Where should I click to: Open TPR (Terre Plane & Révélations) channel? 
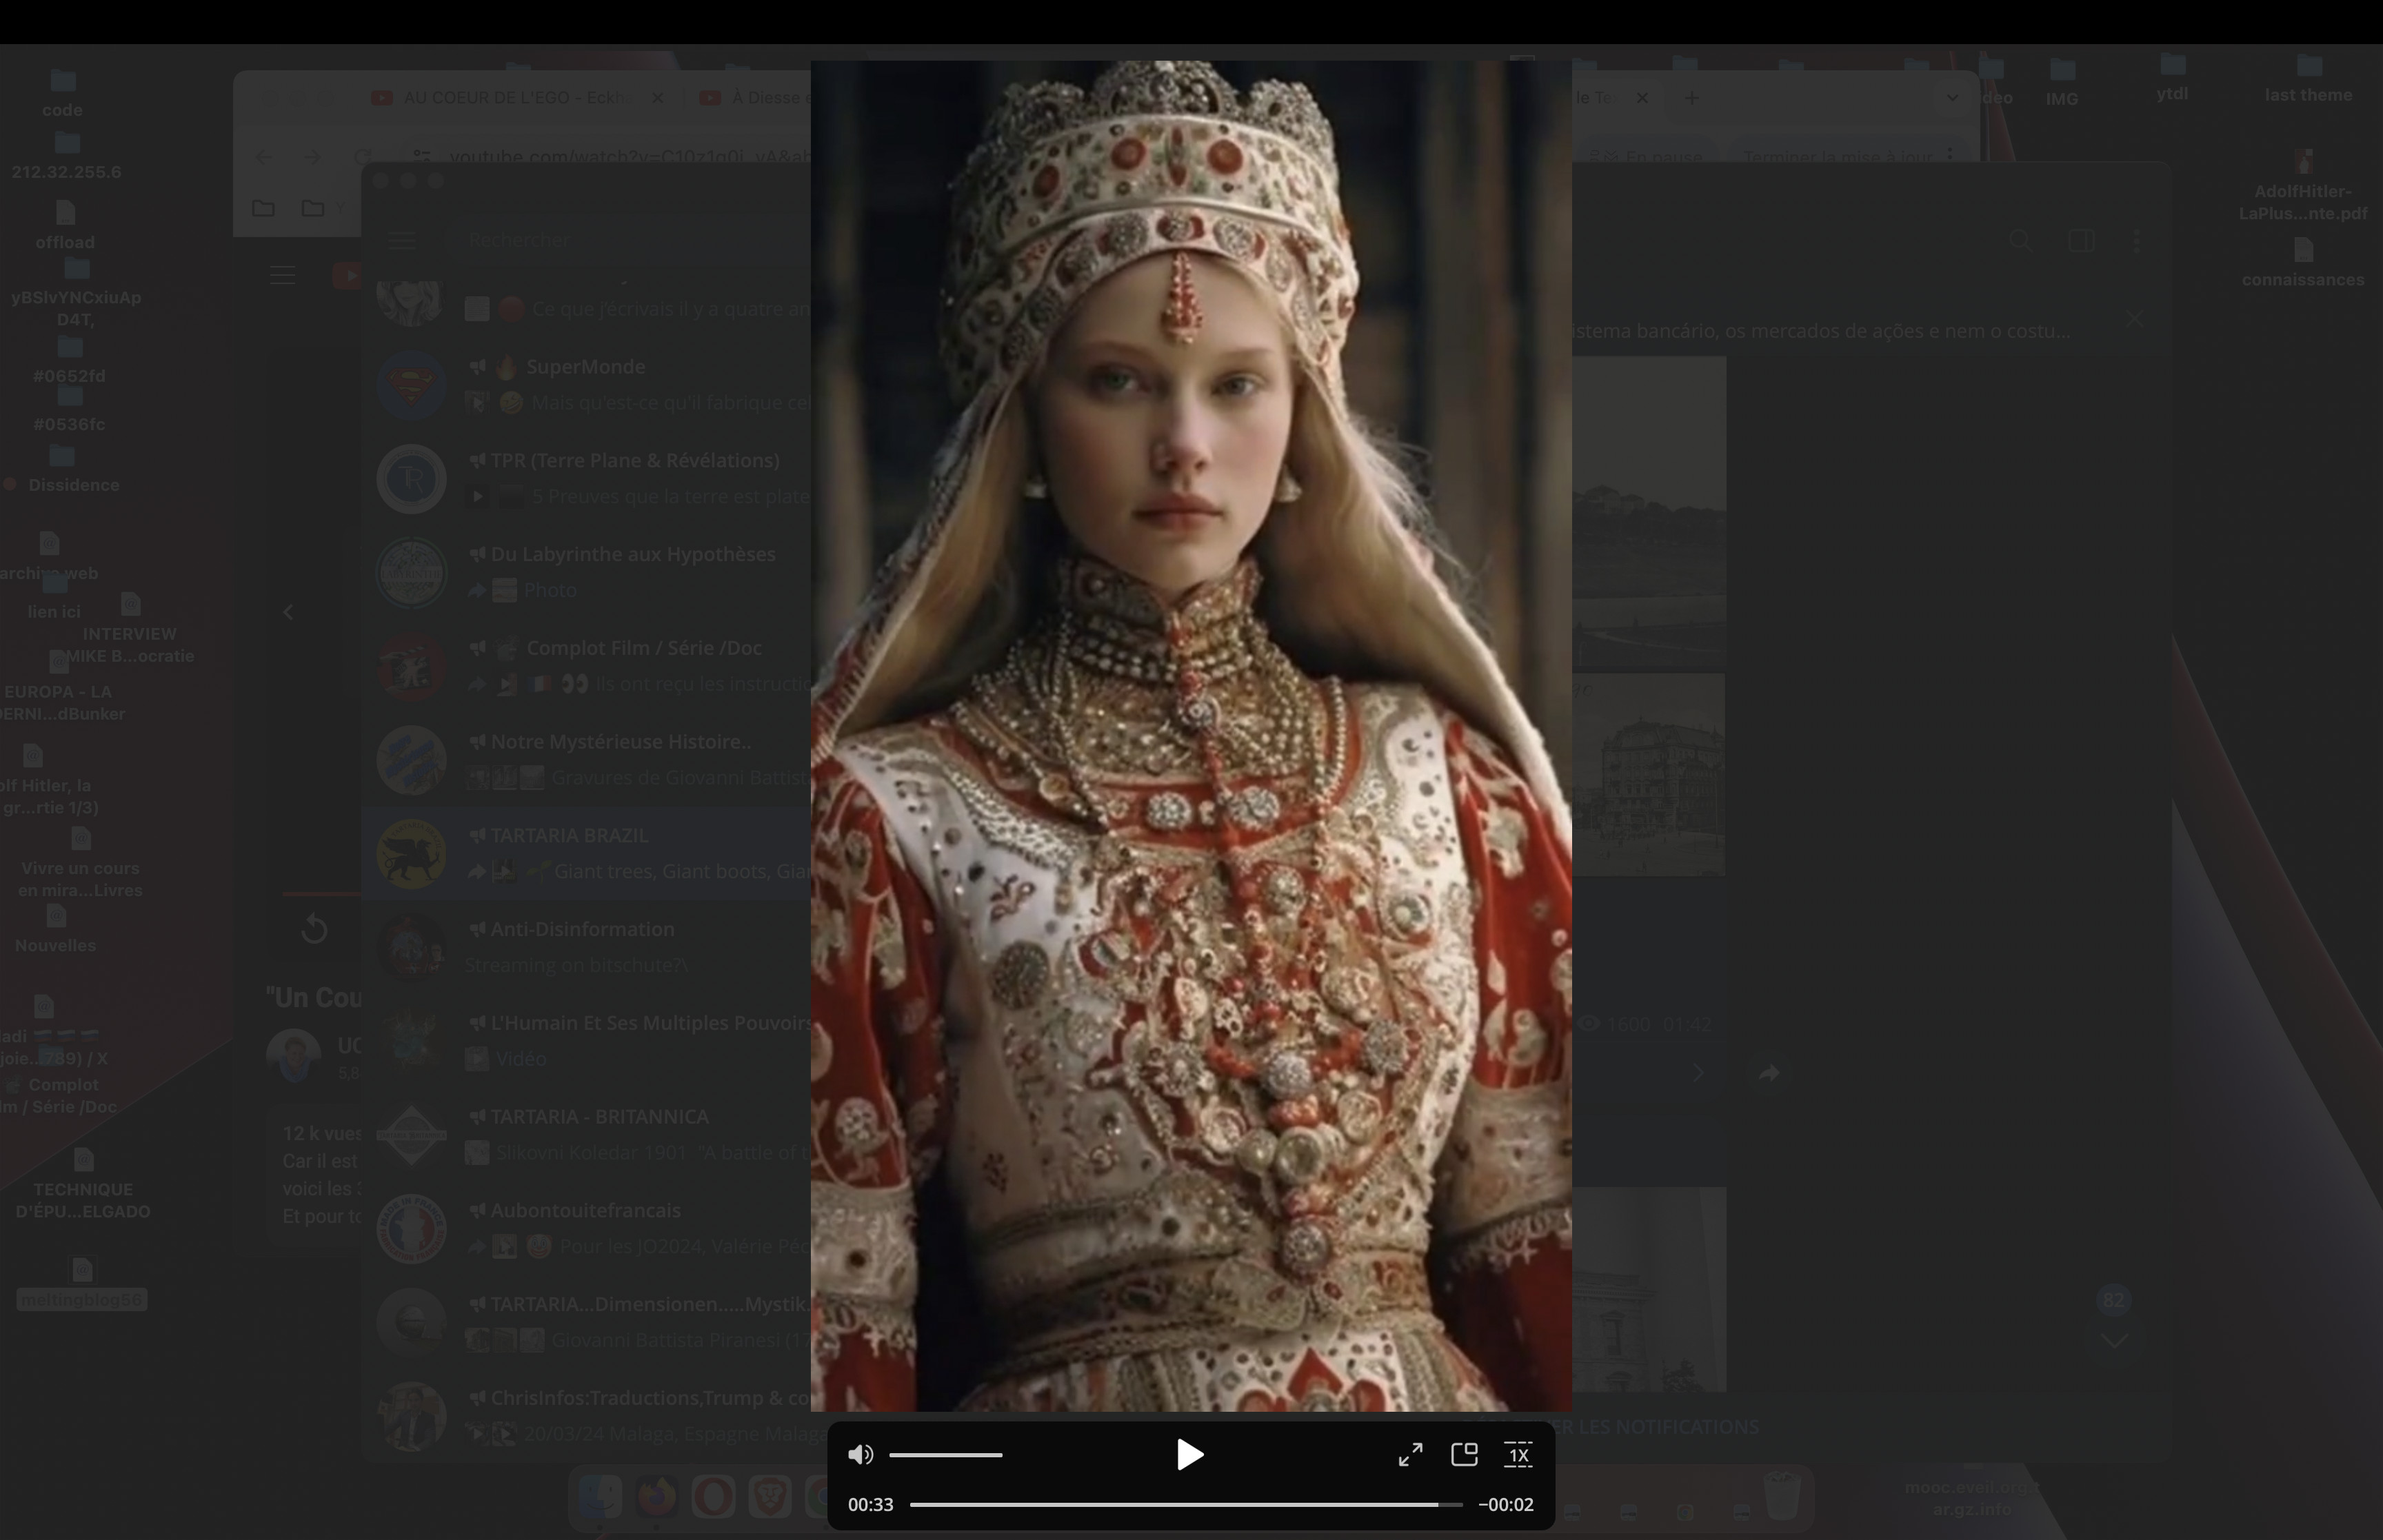click(587, 478)
